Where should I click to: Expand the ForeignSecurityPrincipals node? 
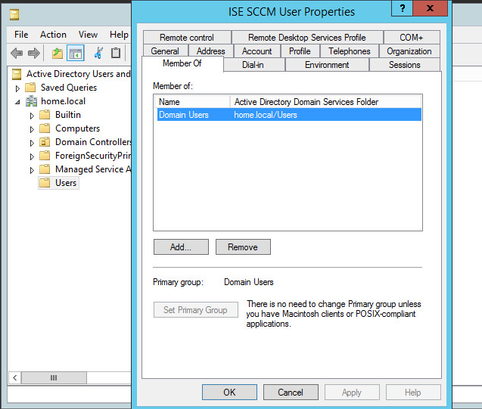tap(32, 156)
